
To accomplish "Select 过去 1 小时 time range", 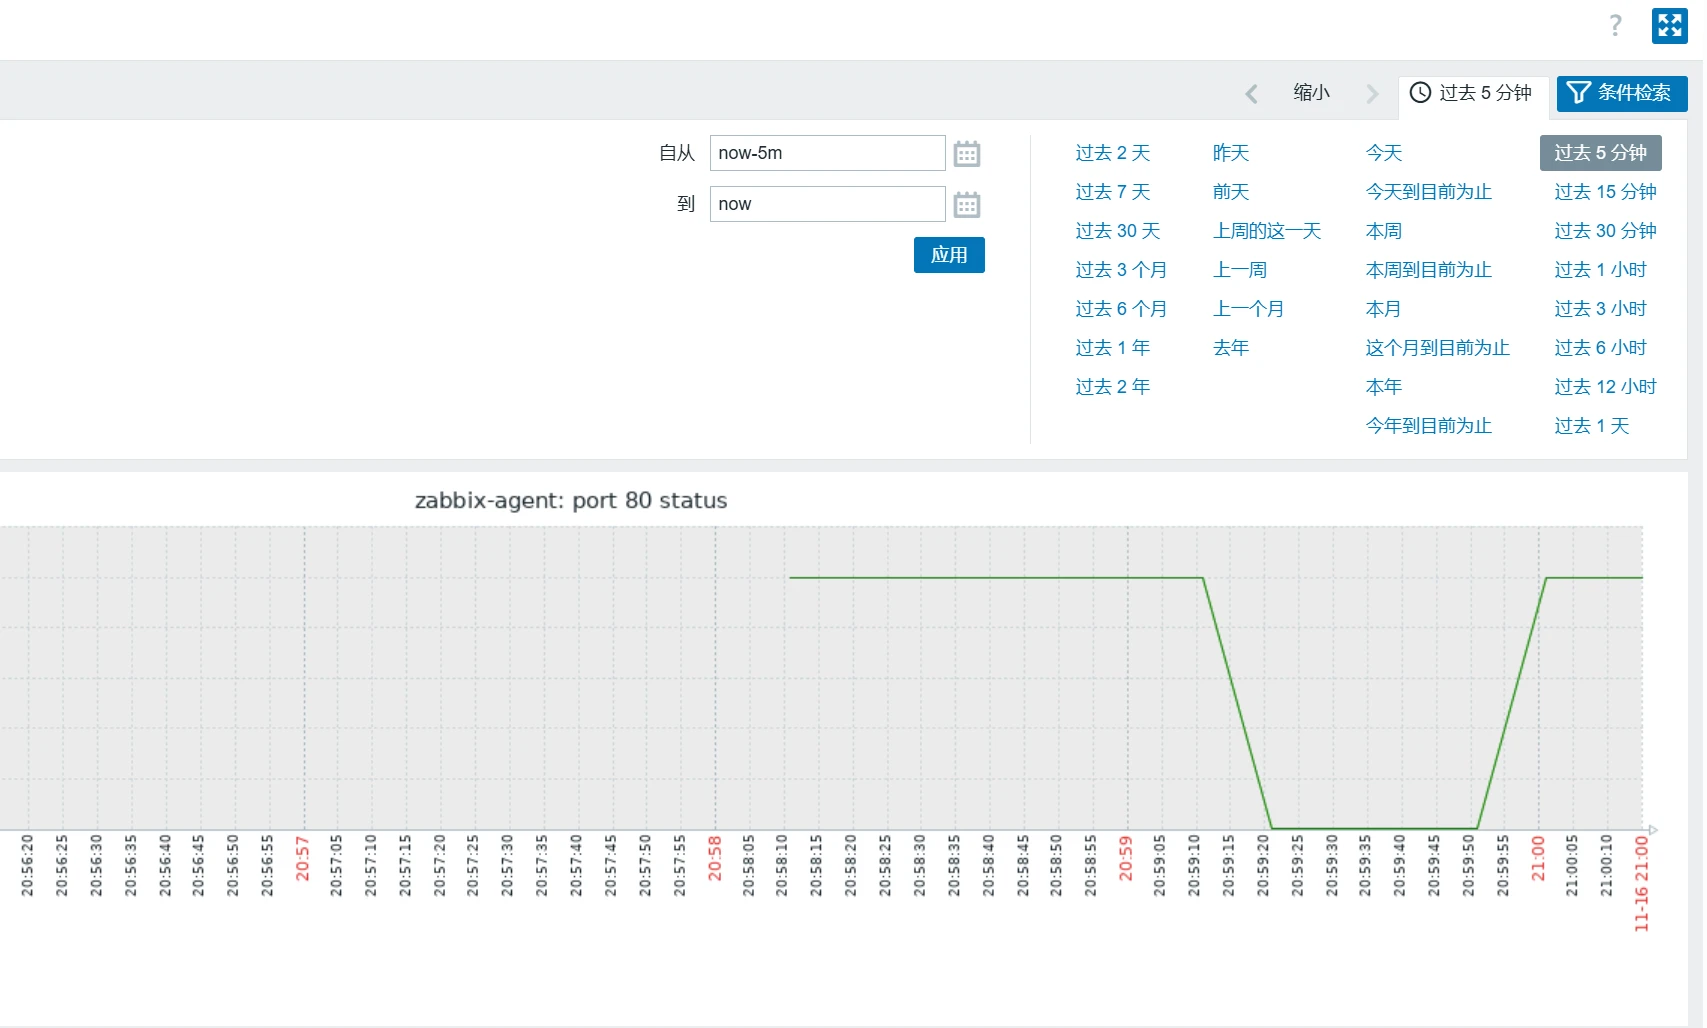I will pos(1599,270).
